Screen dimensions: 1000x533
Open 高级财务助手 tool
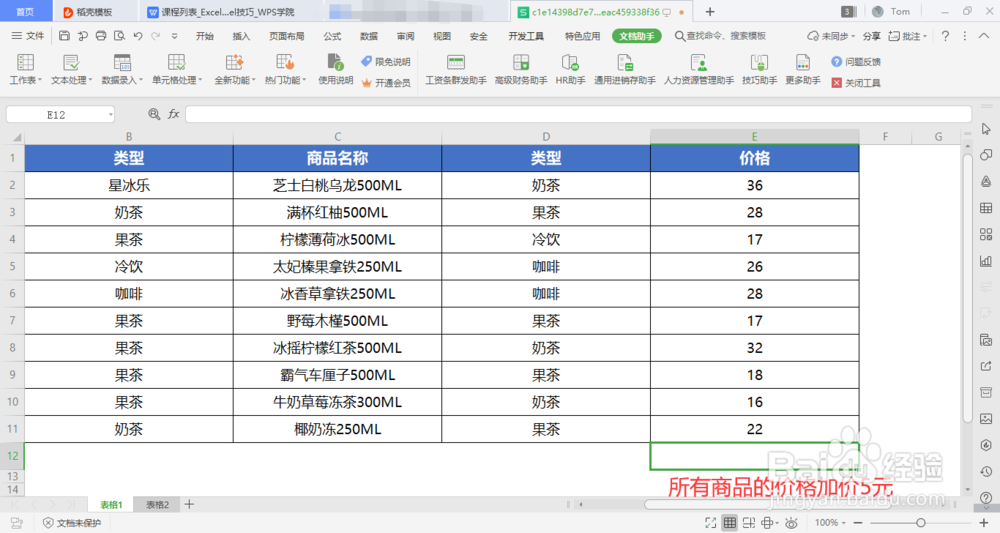(520, 69)
